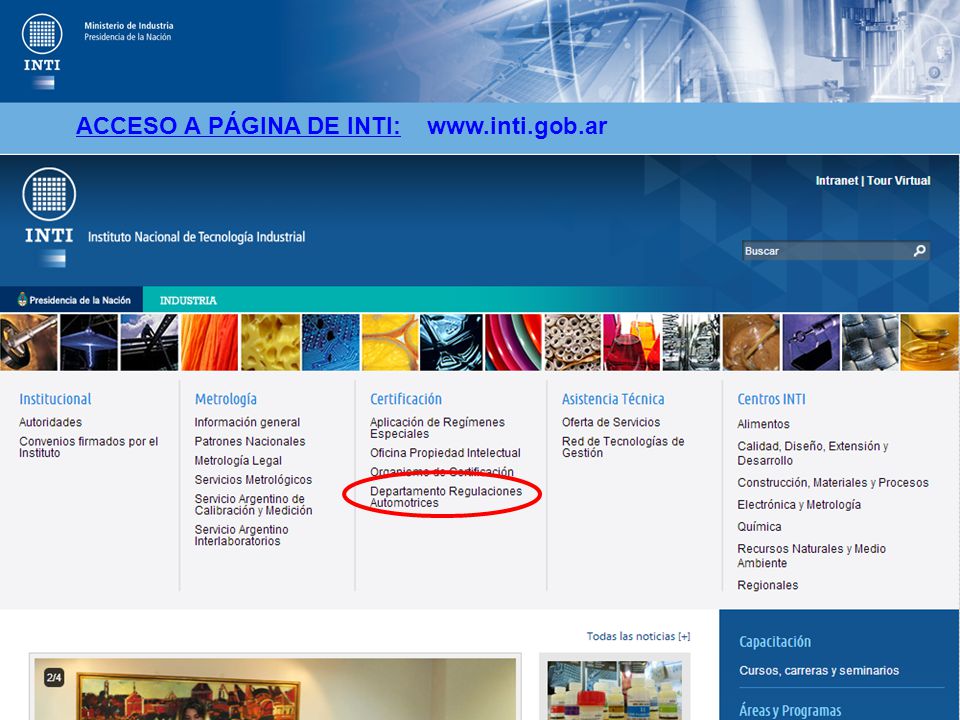Open Construcción, Materiales y Procesos link

point(833,482)
